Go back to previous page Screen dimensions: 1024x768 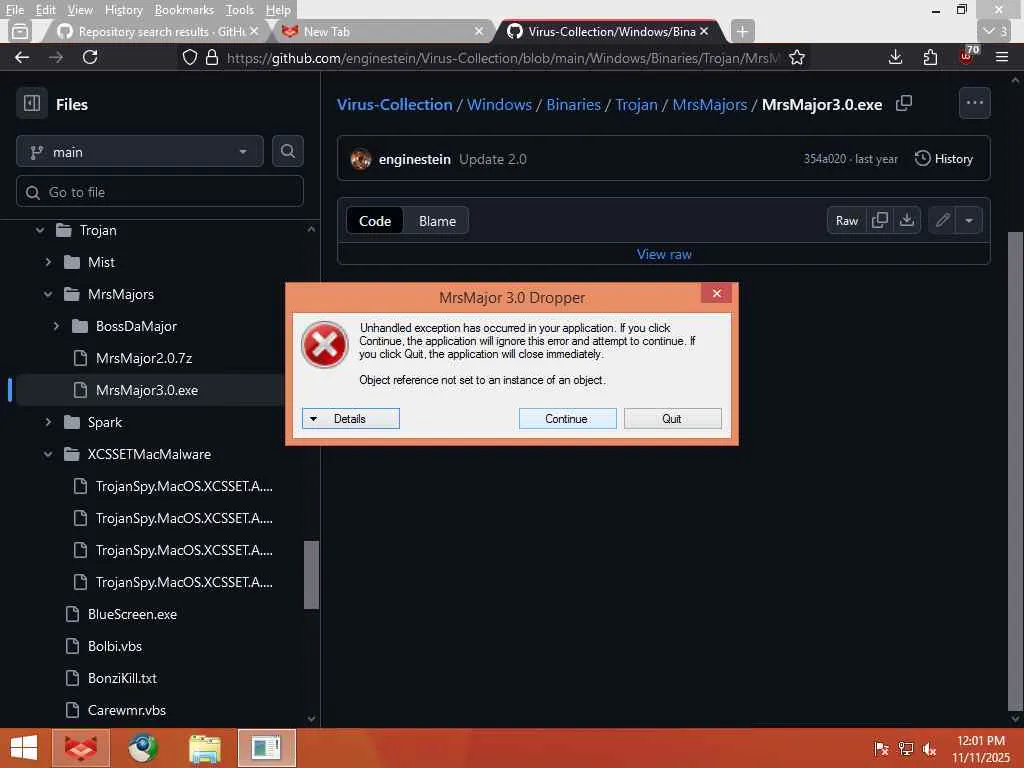point(22,57)
